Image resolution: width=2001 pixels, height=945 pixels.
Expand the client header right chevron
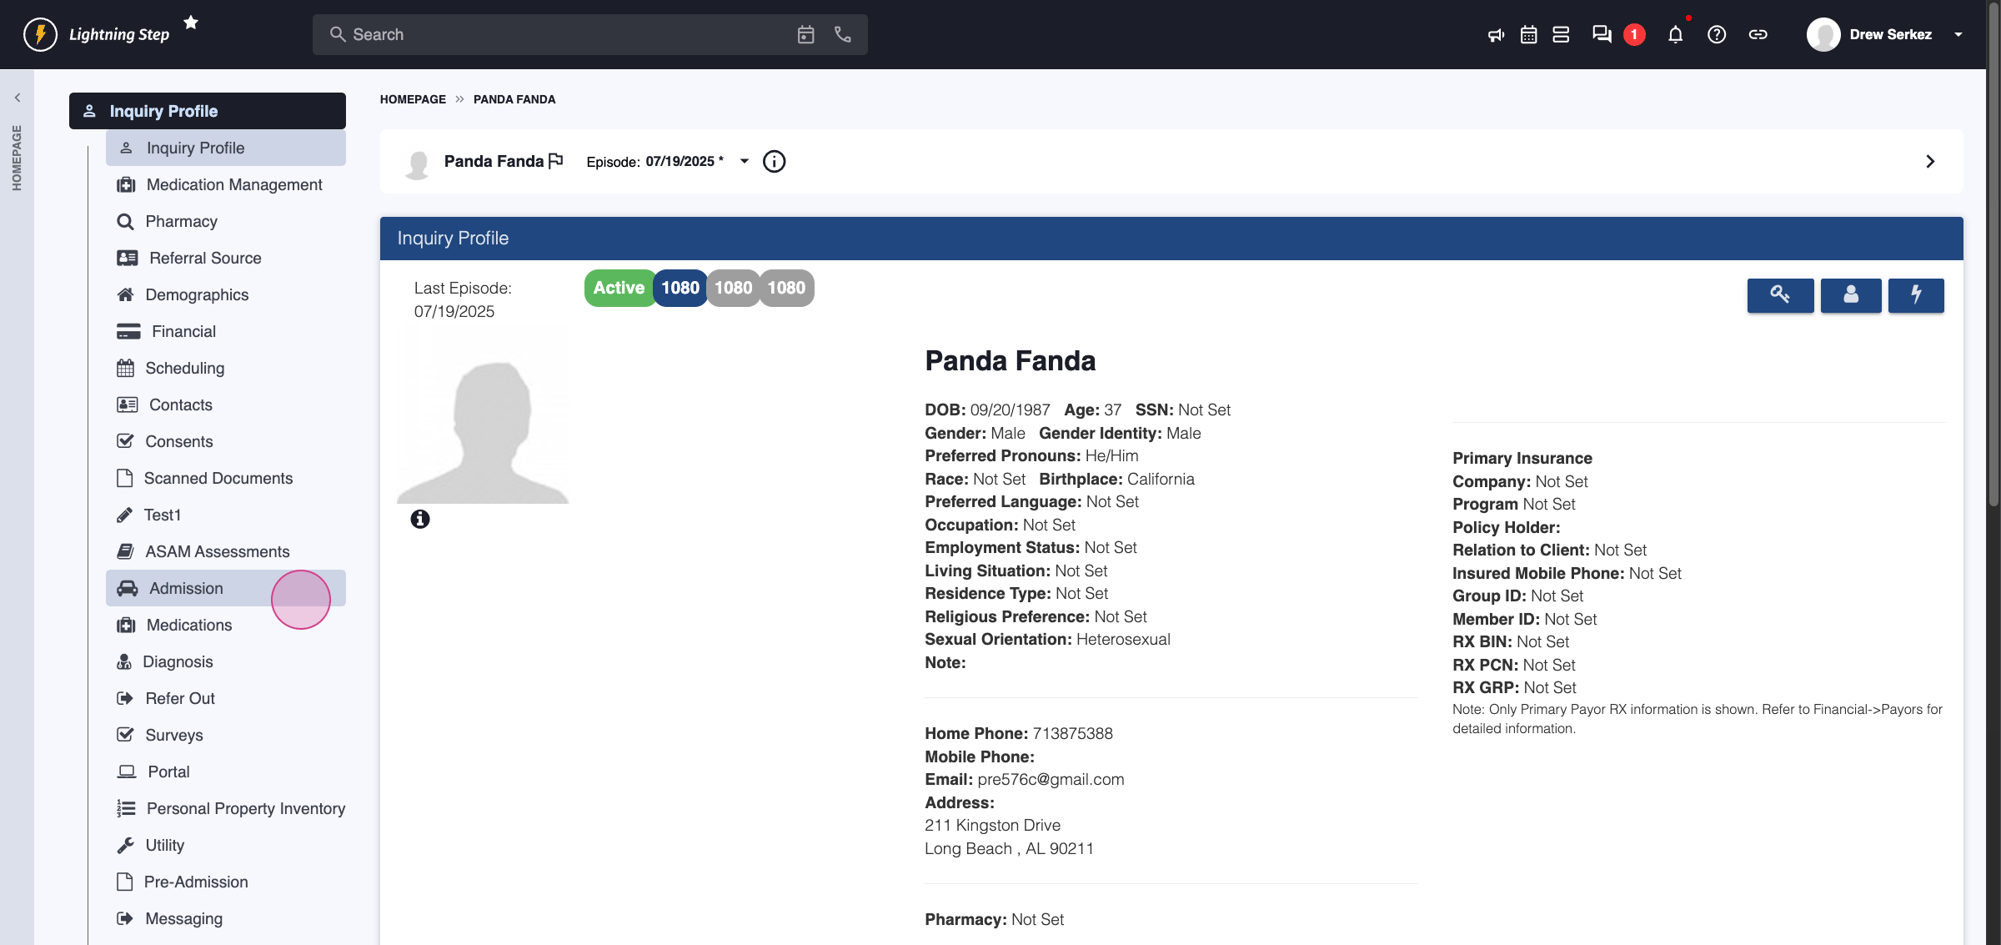click(1929, 162)
